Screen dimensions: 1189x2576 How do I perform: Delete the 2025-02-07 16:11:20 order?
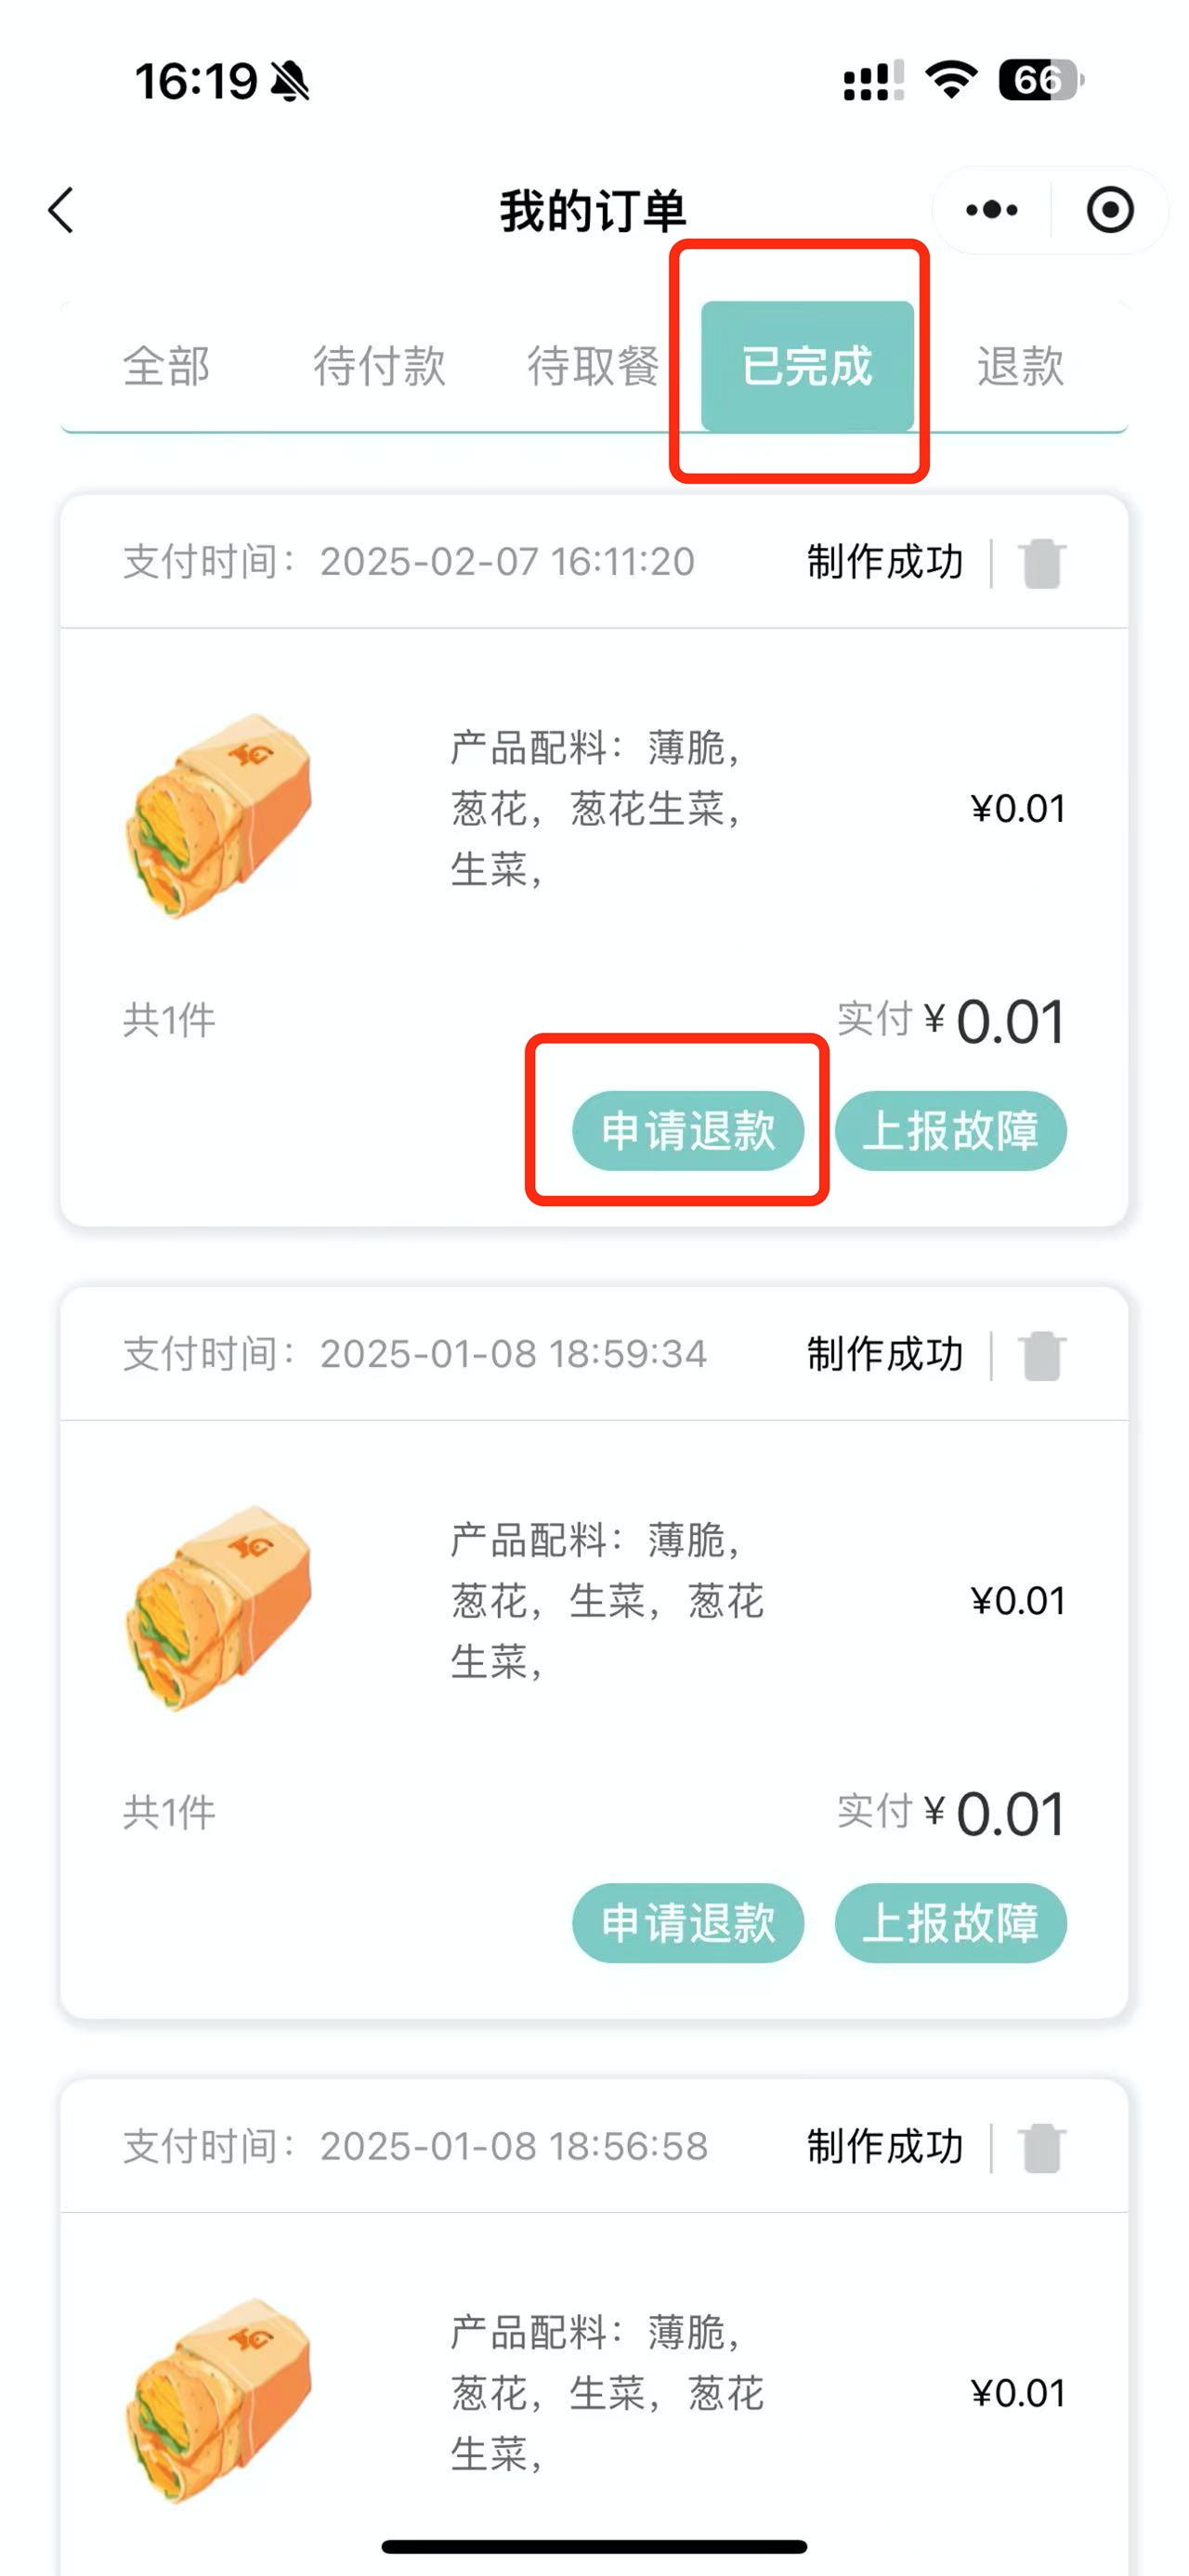(x=1041, y=563)
